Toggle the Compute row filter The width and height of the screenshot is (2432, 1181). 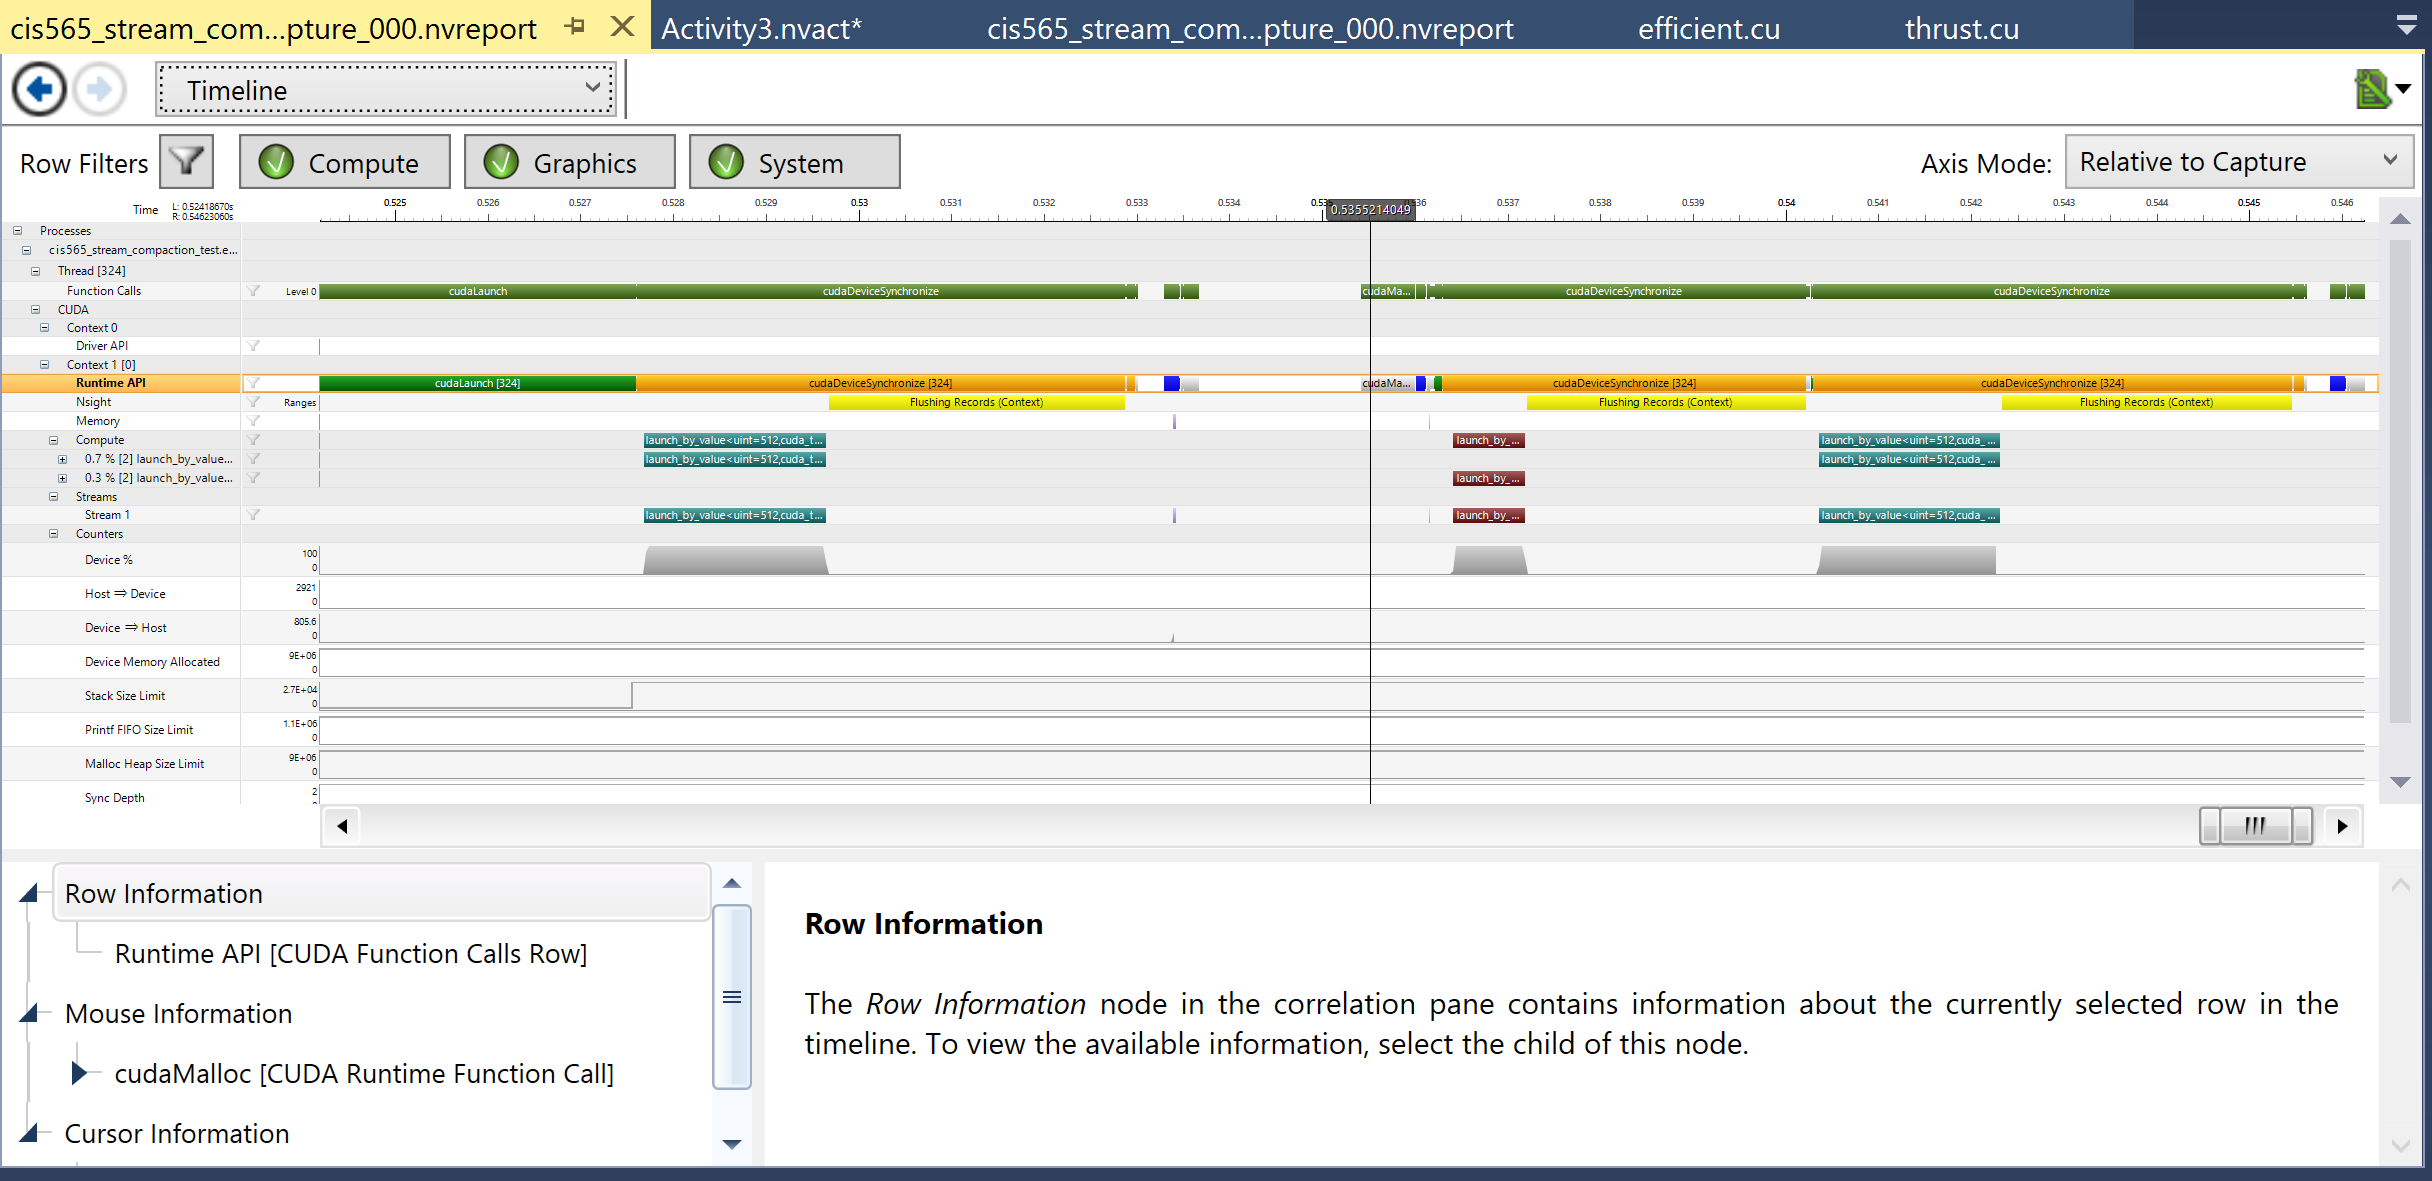[x=345, y=162]
